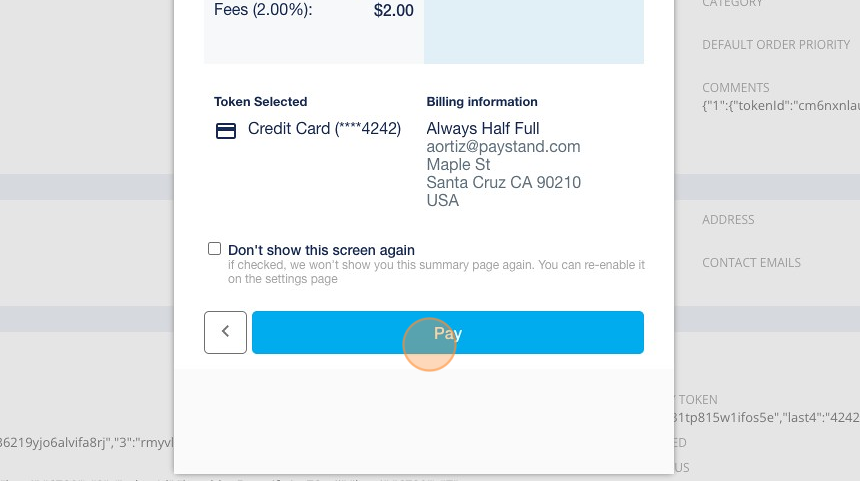Click the settings page helper text
This screenshot has height=481, width=860.
(436, 271)
